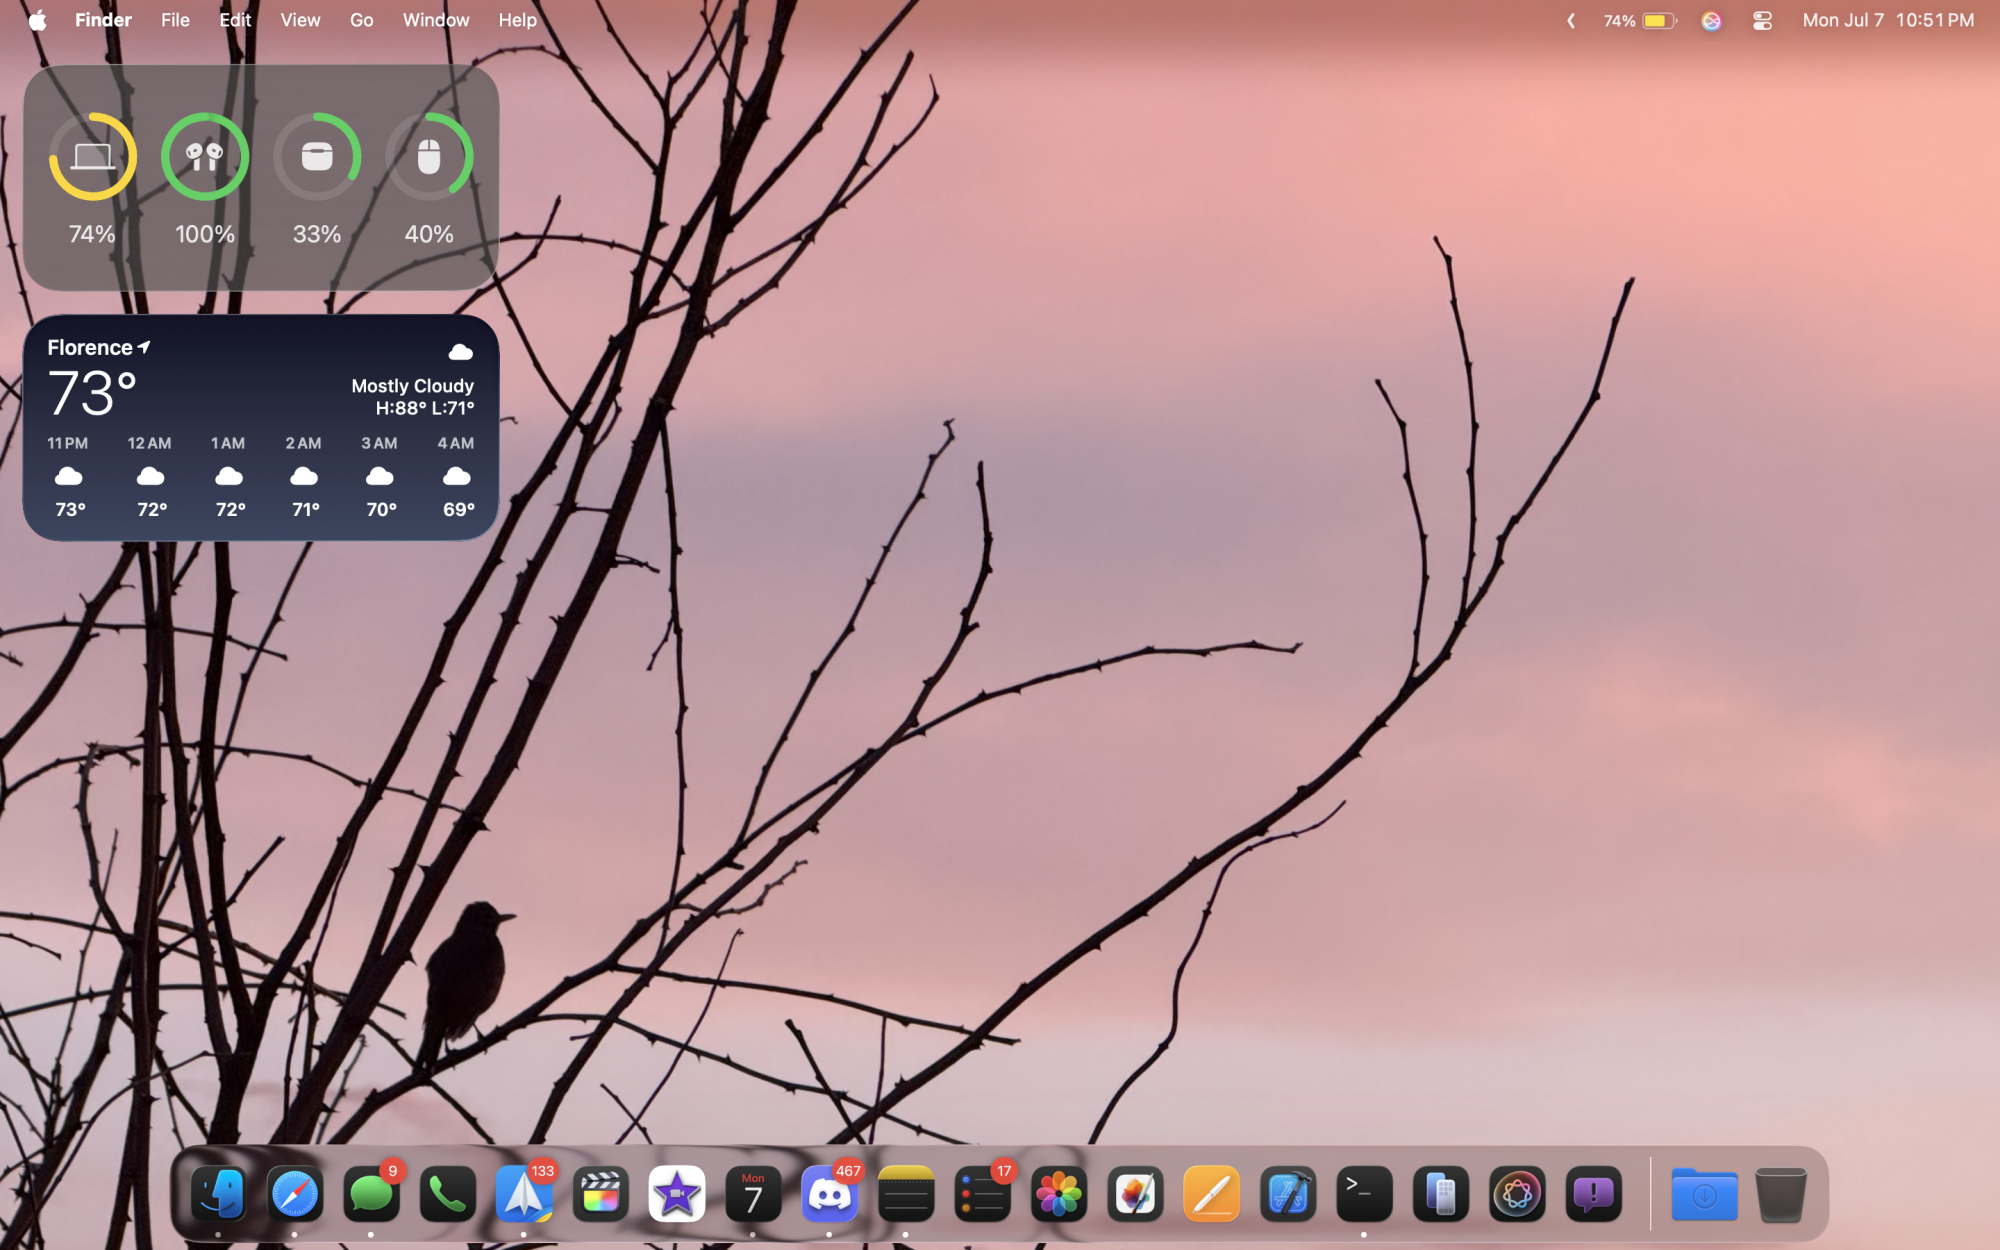Screen dimensions: 2000x1250
Task: Click the AirPods 100% battery ring
Action: click(x=205, y=157)
